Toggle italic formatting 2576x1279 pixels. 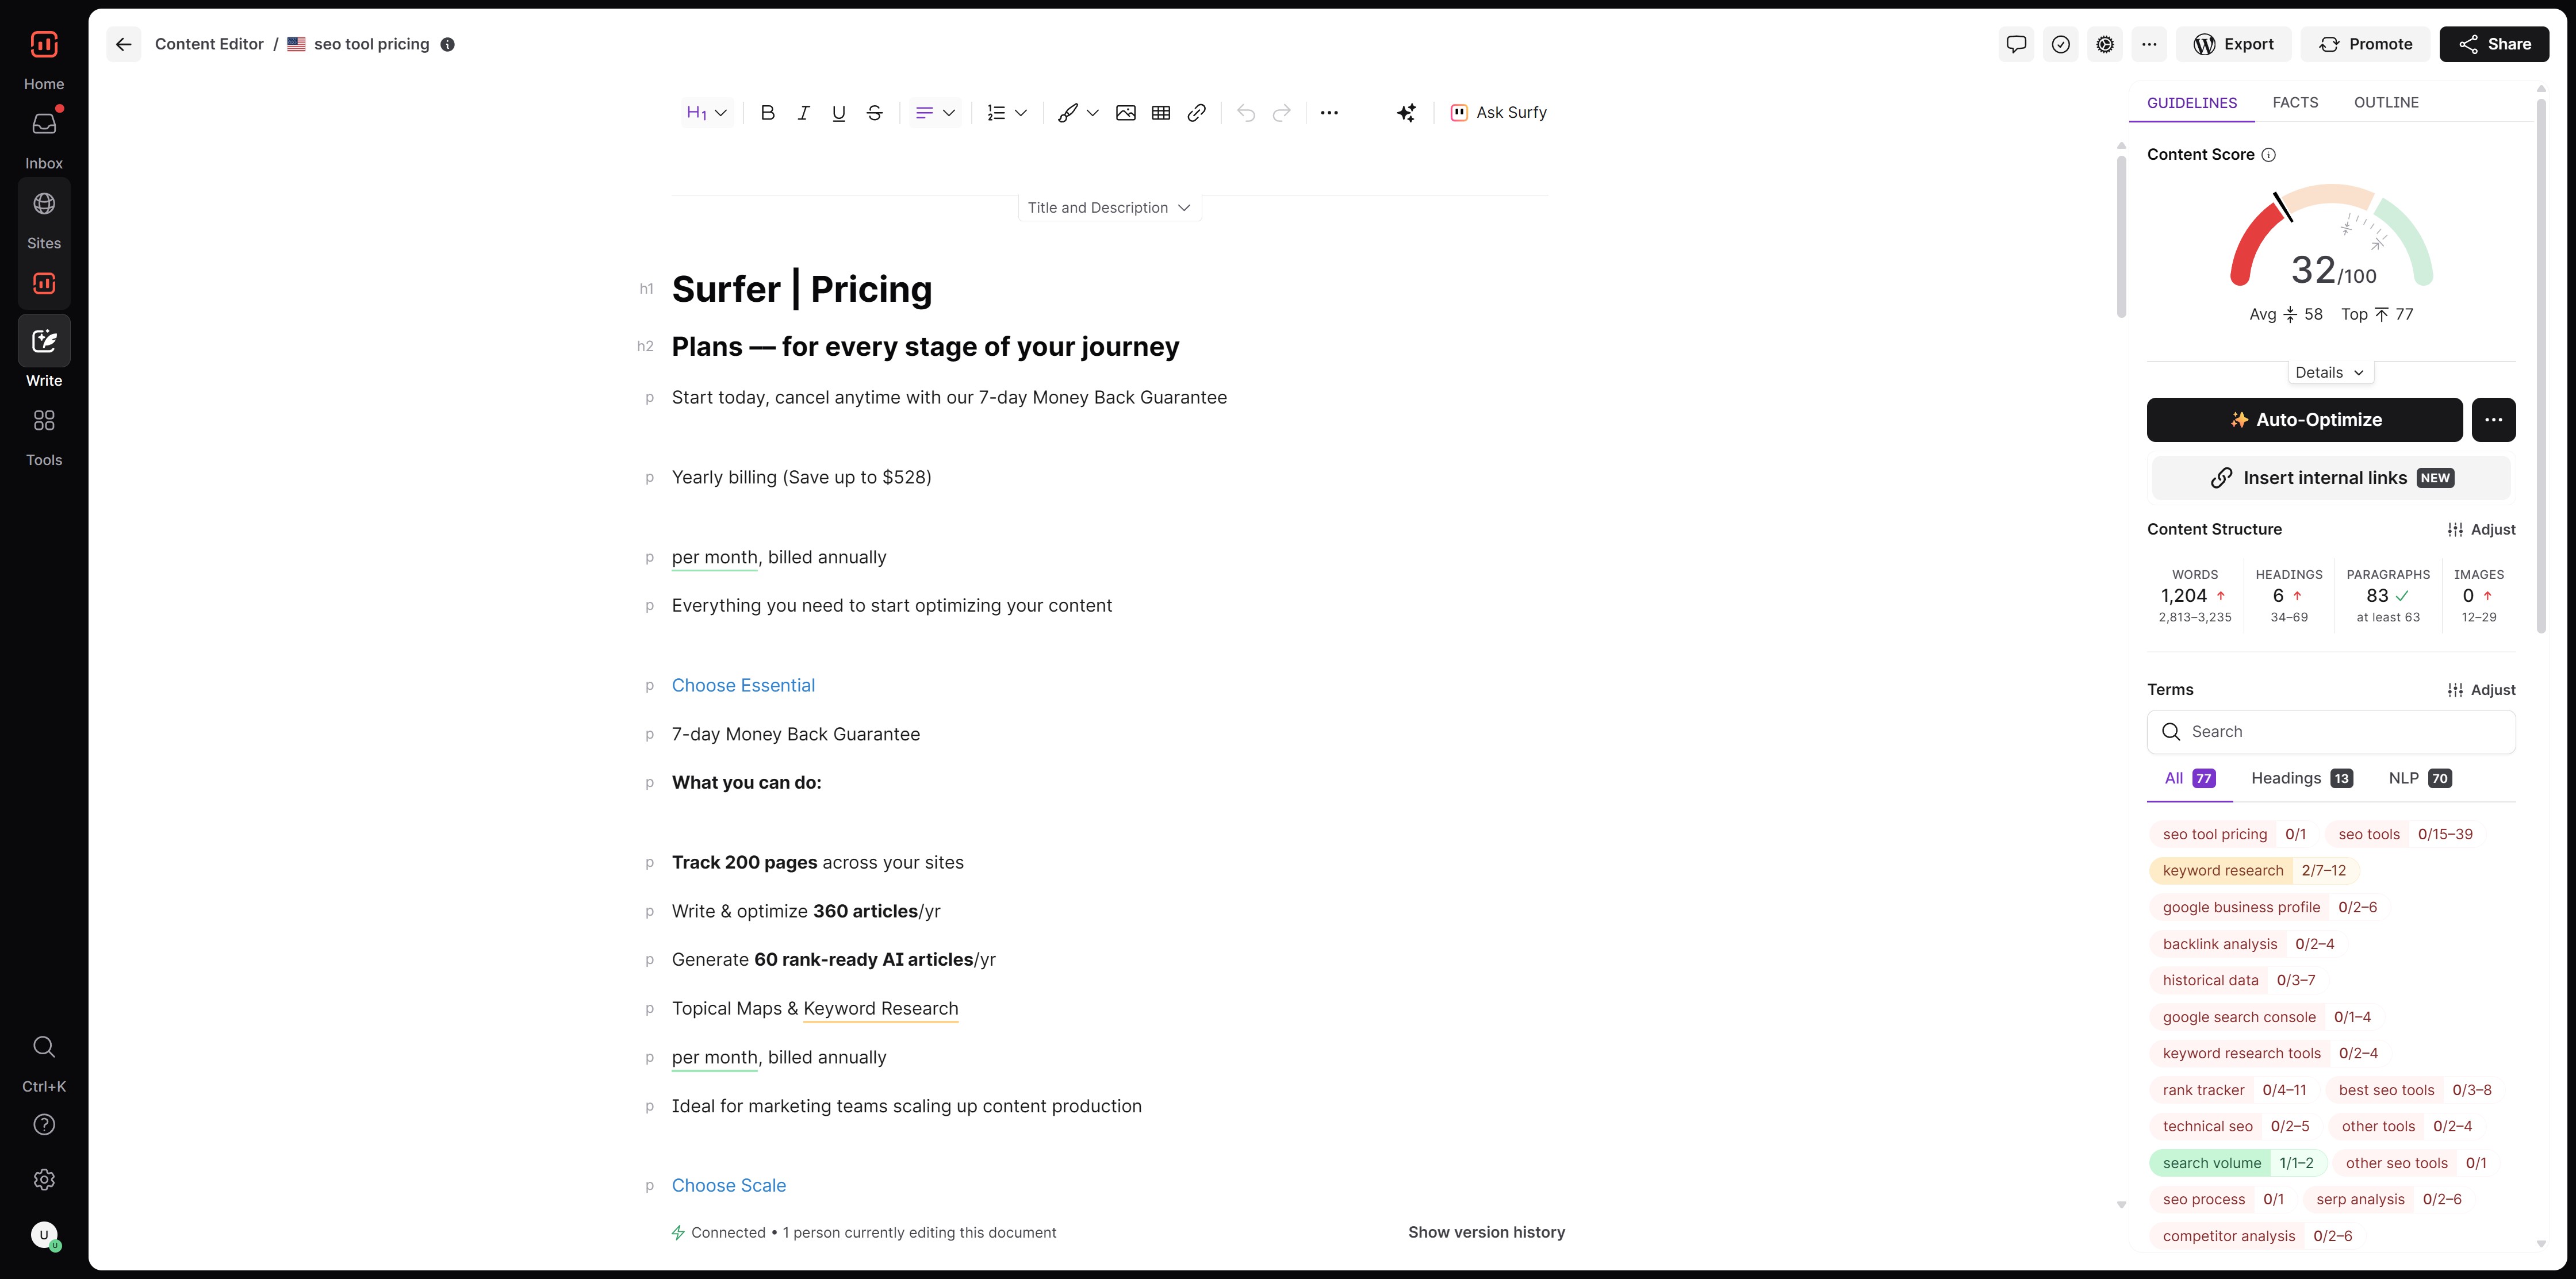click(x=803, y=113)
